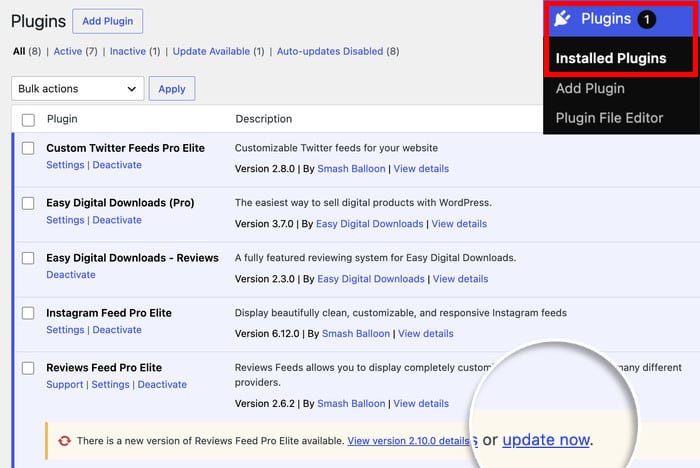Deactivate Easy Digital Downloads - Reviews

click(71, 275)
